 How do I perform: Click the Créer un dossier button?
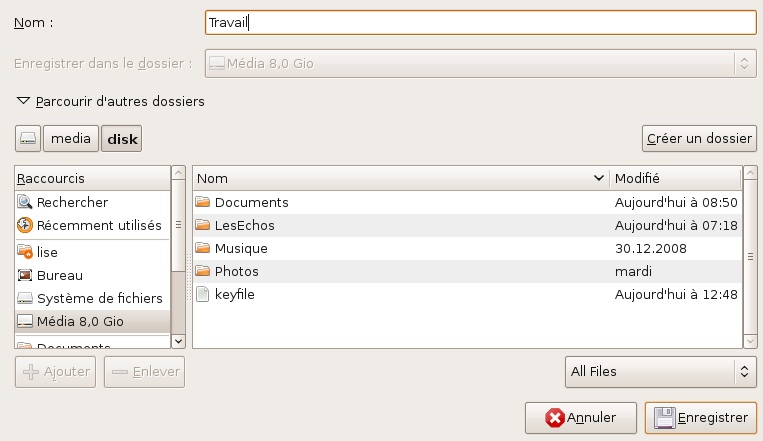[x=699, y=138]
